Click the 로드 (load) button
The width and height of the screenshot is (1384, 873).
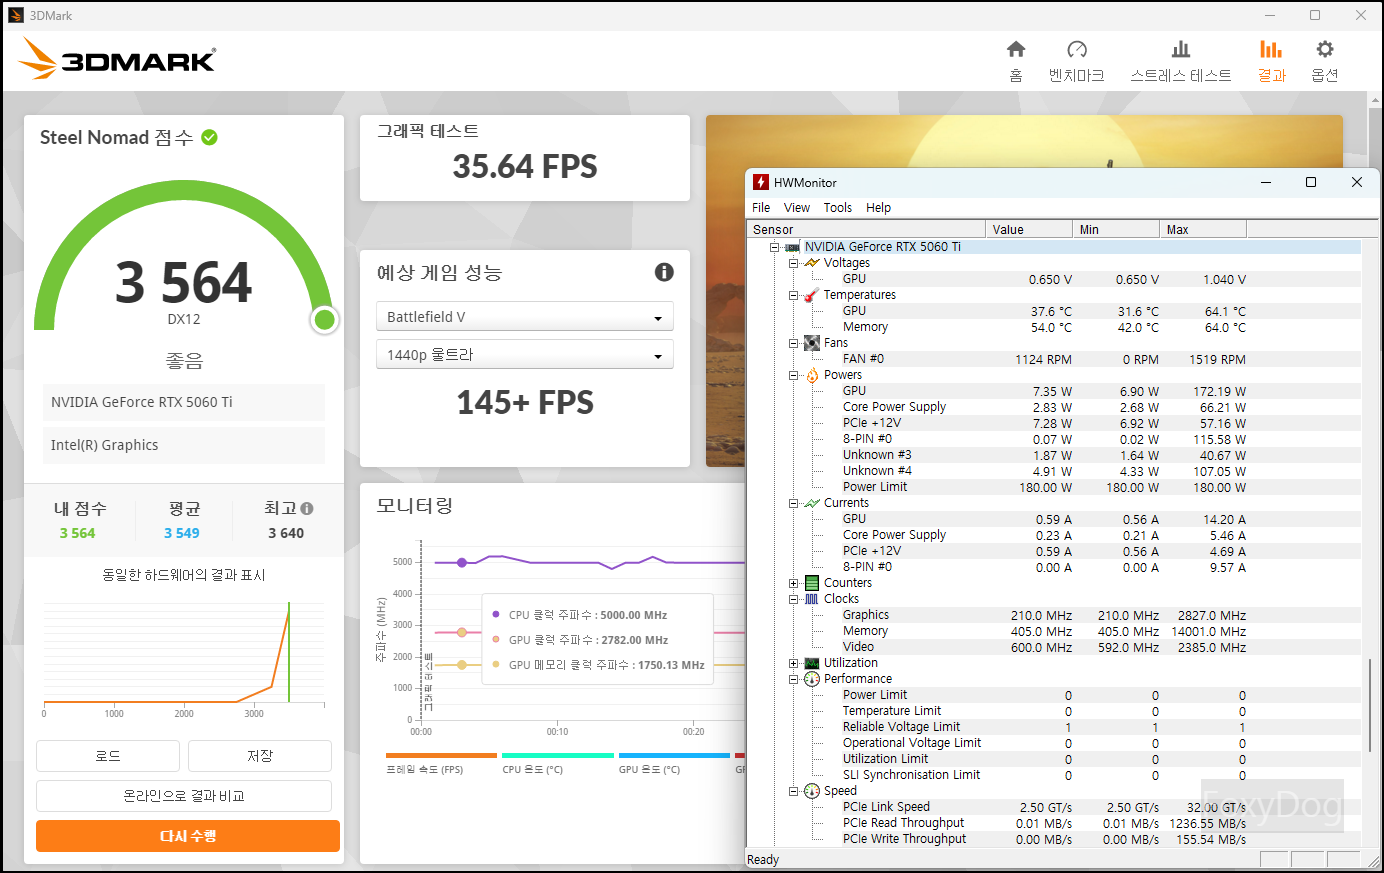click(108, 756)
